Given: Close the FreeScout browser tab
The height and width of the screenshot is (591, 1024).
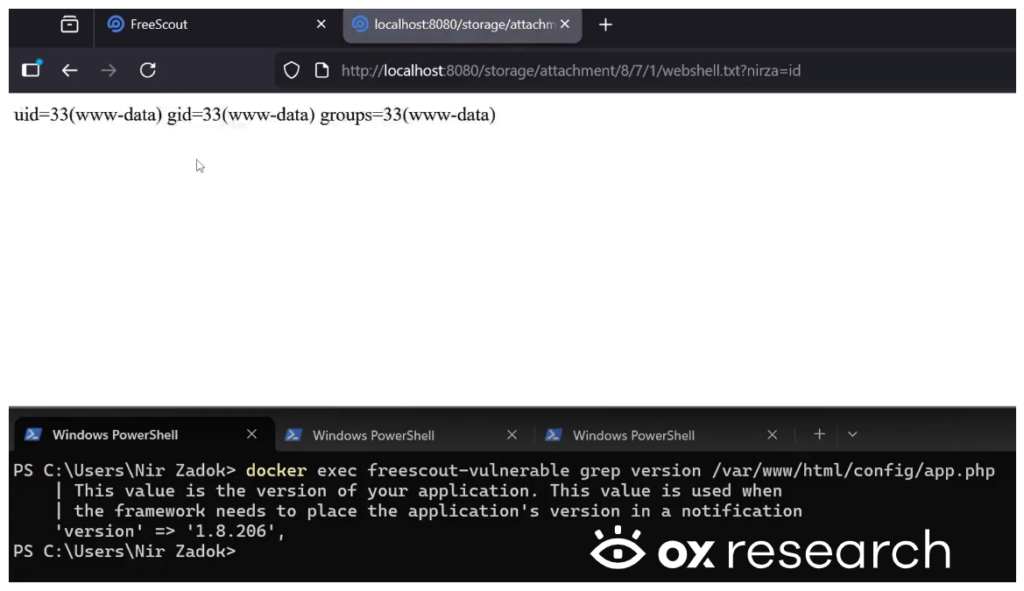Looking at the screenshot, I should tap(321, 24).
